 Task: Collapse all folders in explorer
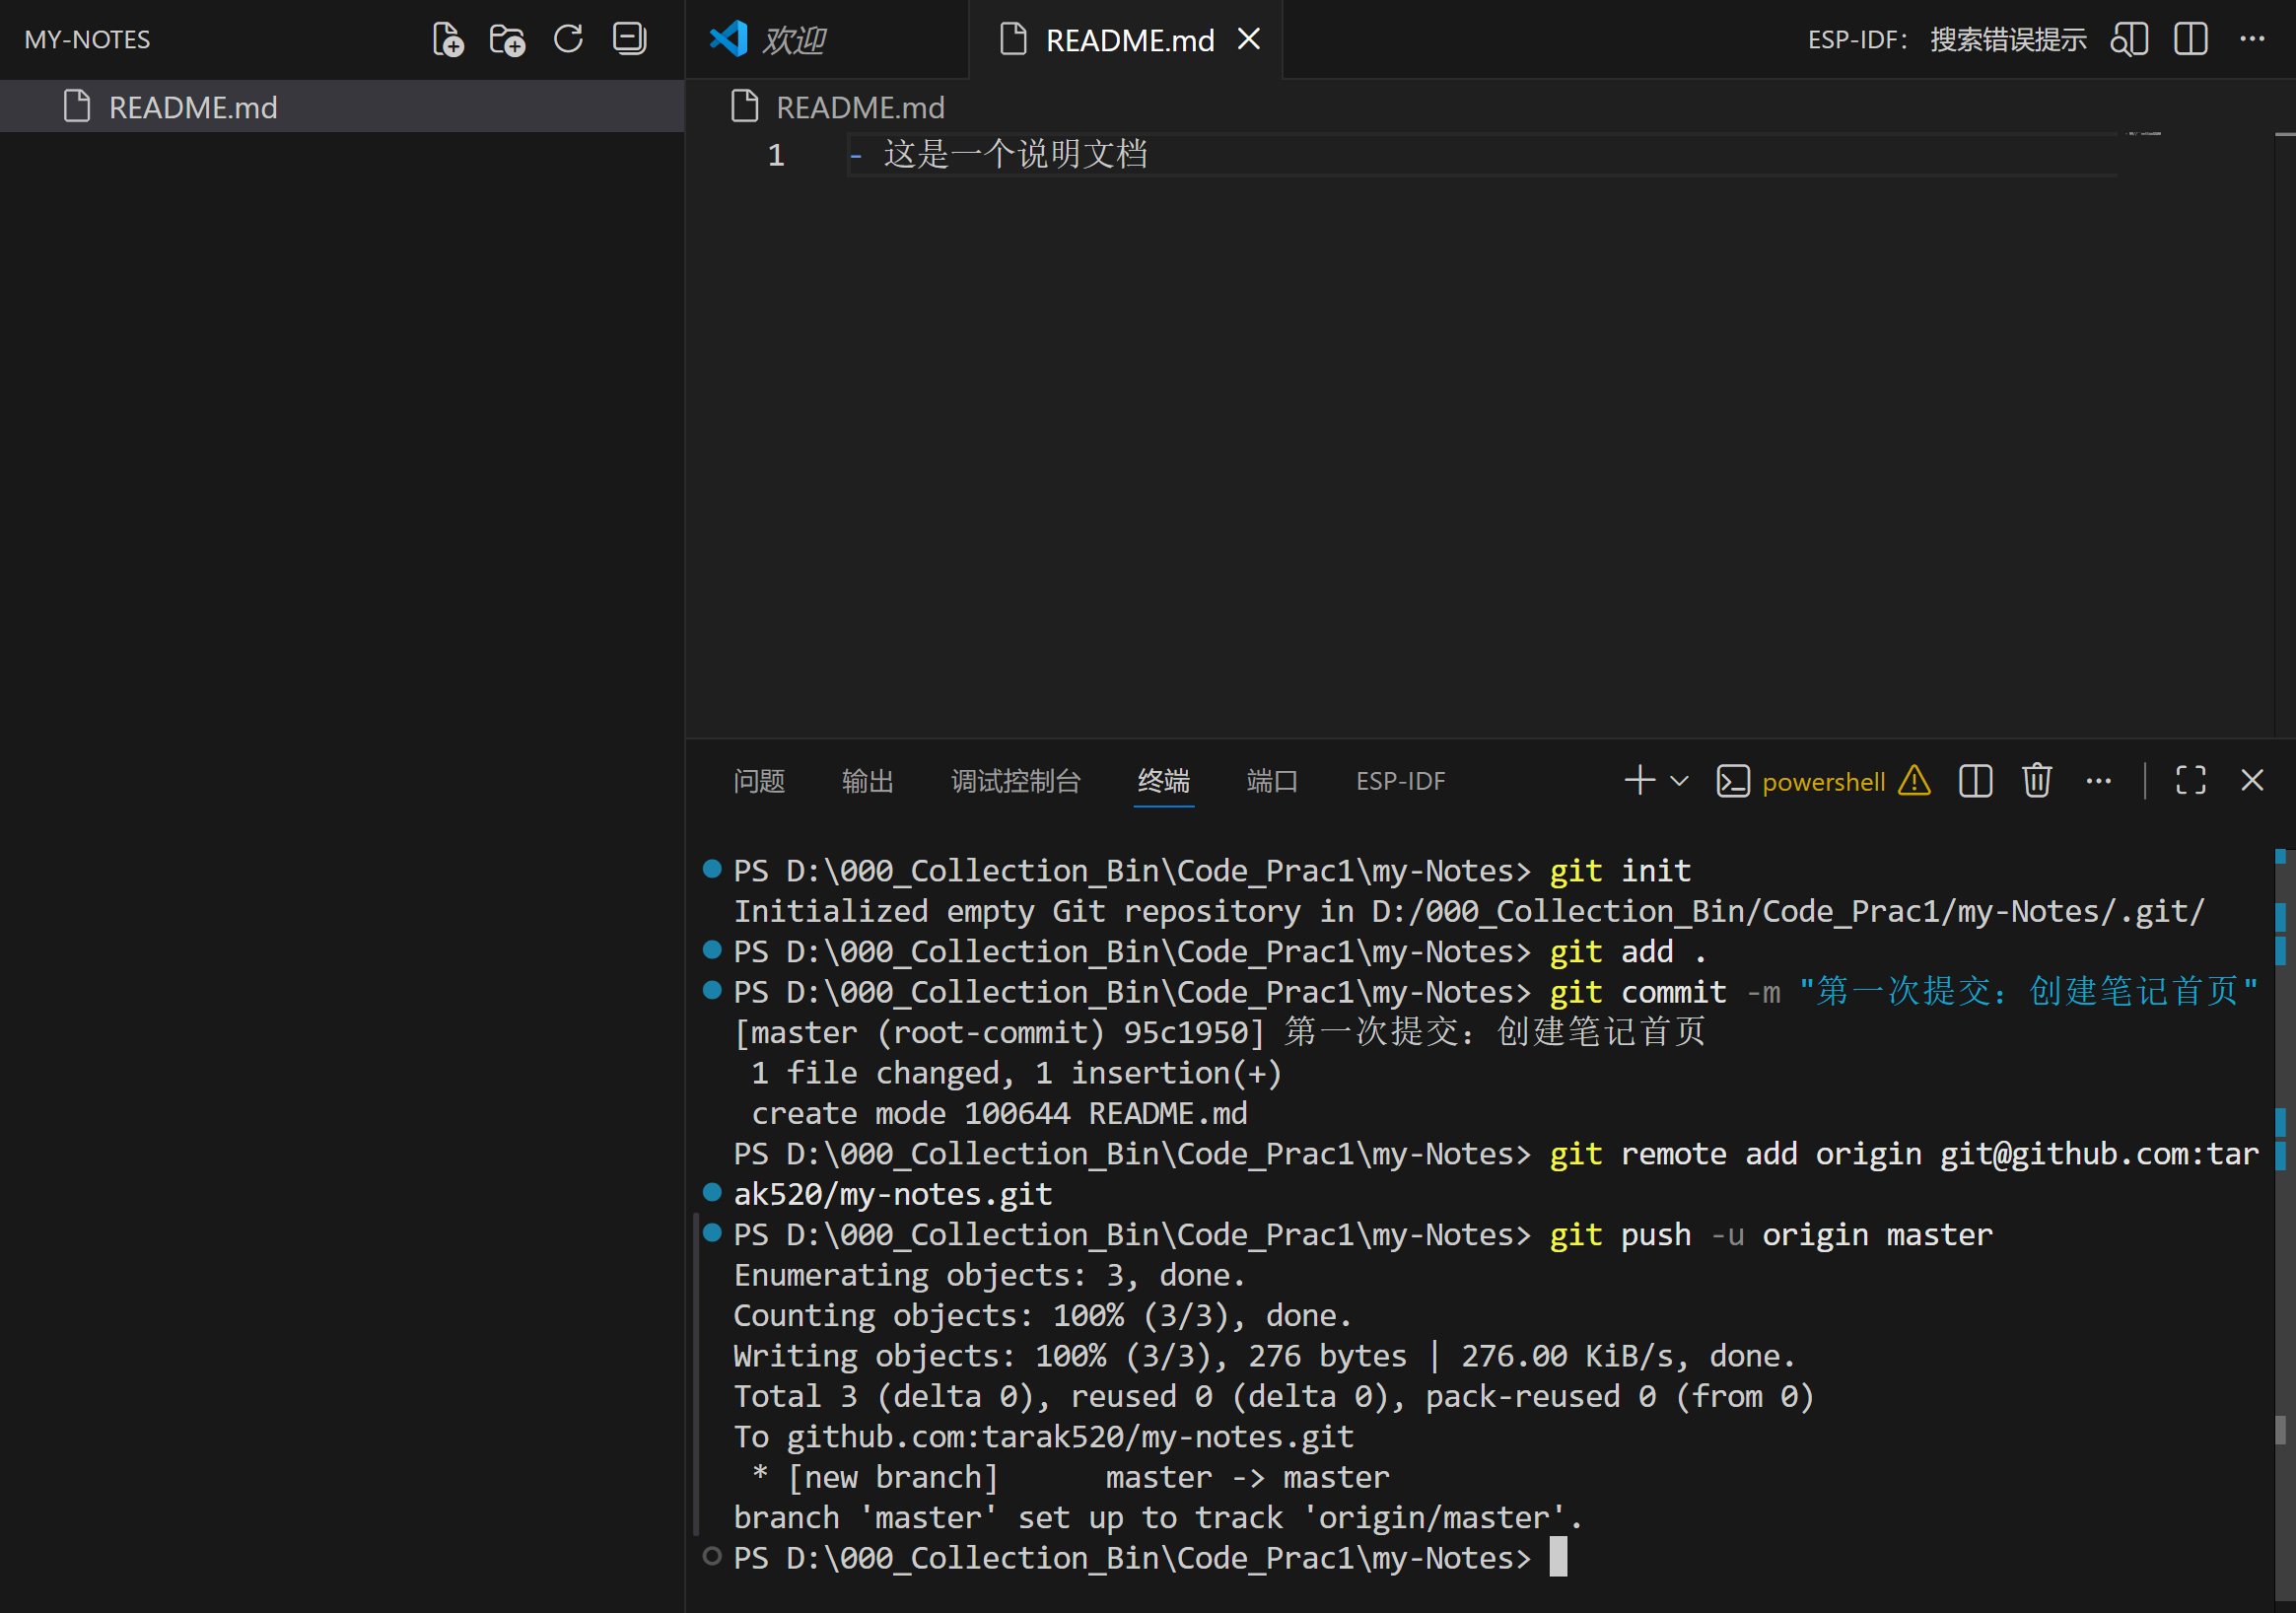(629, 40)
